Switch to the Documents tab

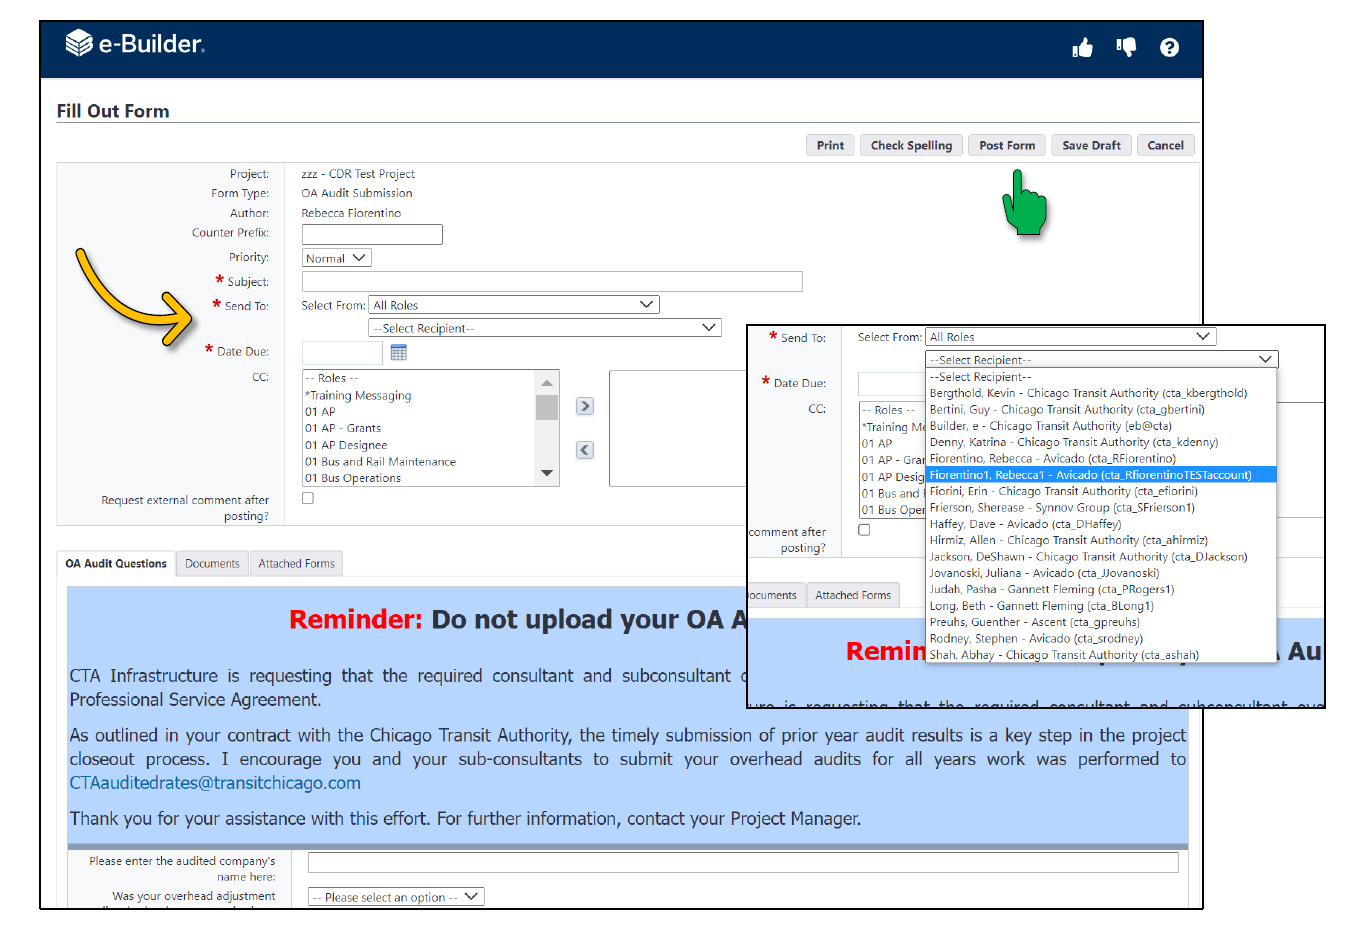tap(212, 564)
